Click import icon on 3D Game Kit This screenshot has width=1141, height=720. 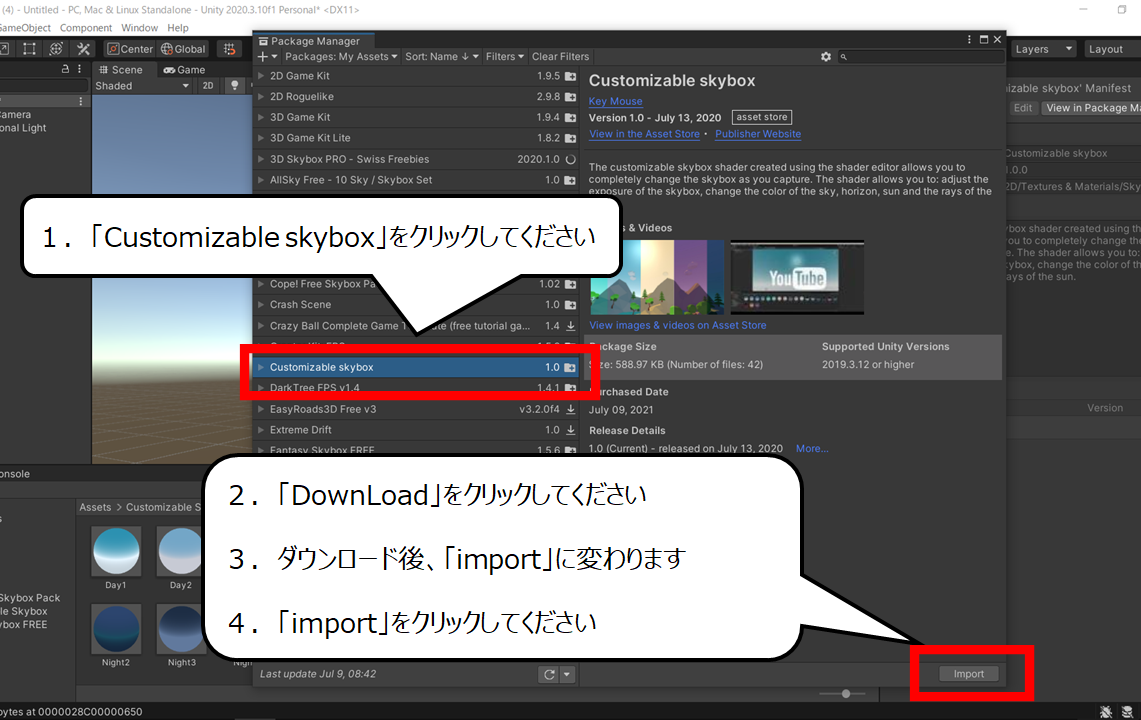(570, 117)
